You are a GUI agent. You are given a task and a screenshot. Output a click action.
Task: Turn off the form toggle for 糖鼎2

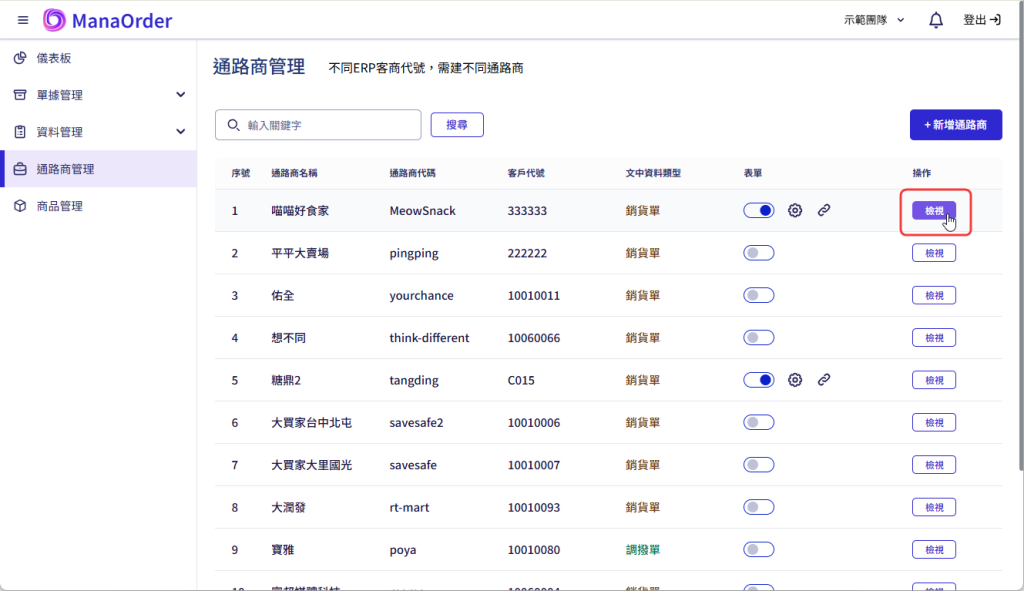click(759, 380)
